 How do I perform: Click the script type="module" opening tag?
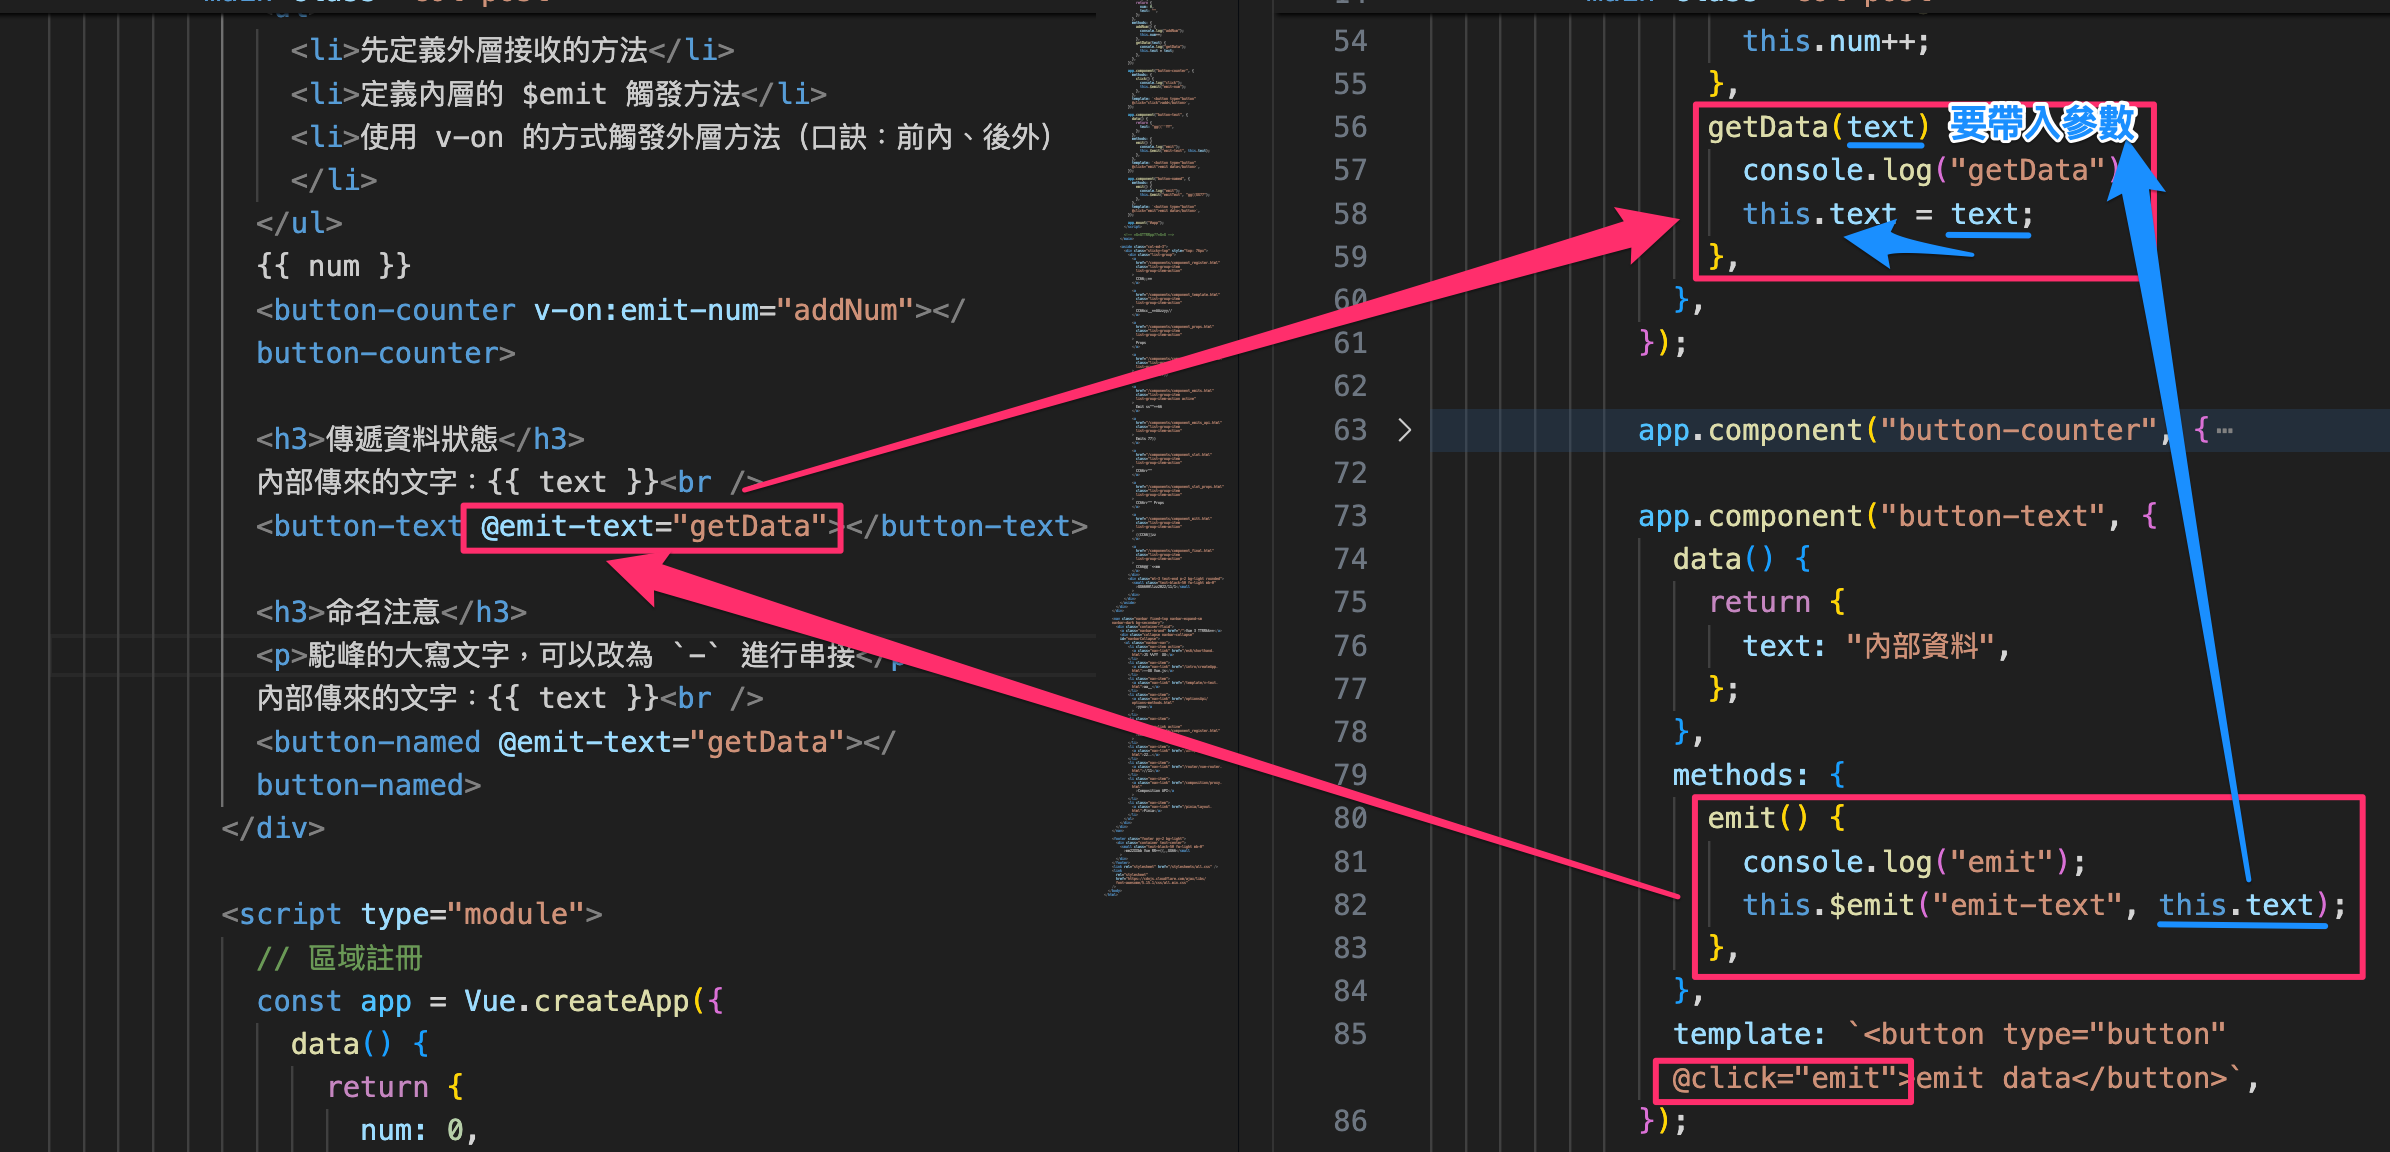pyautogui.click(x=411, y=914)
